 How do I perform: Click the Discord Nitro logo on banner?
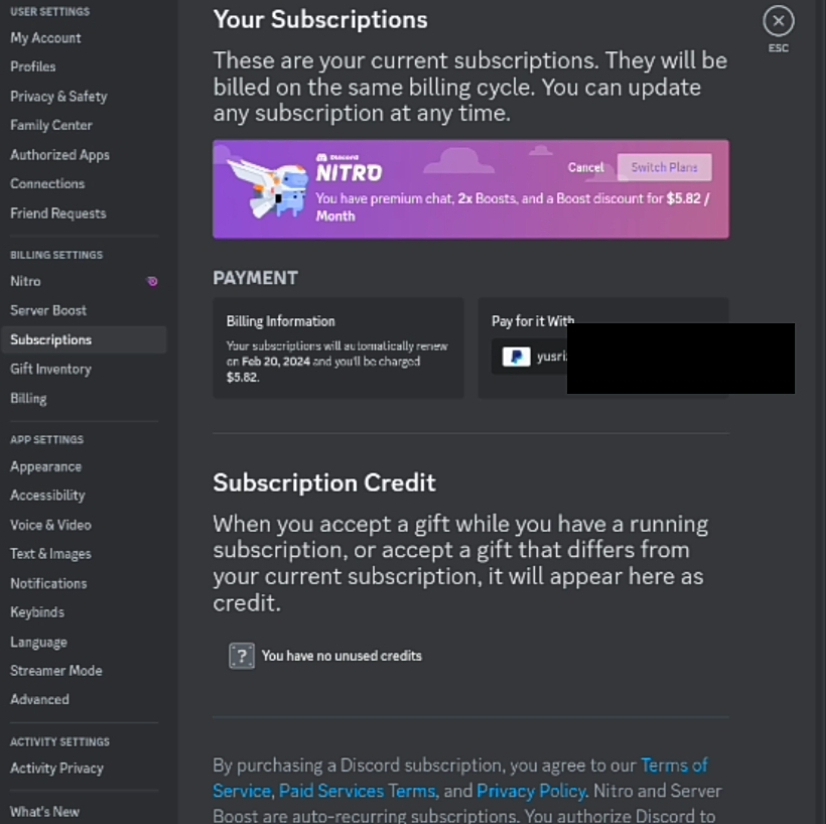[349, 168]
